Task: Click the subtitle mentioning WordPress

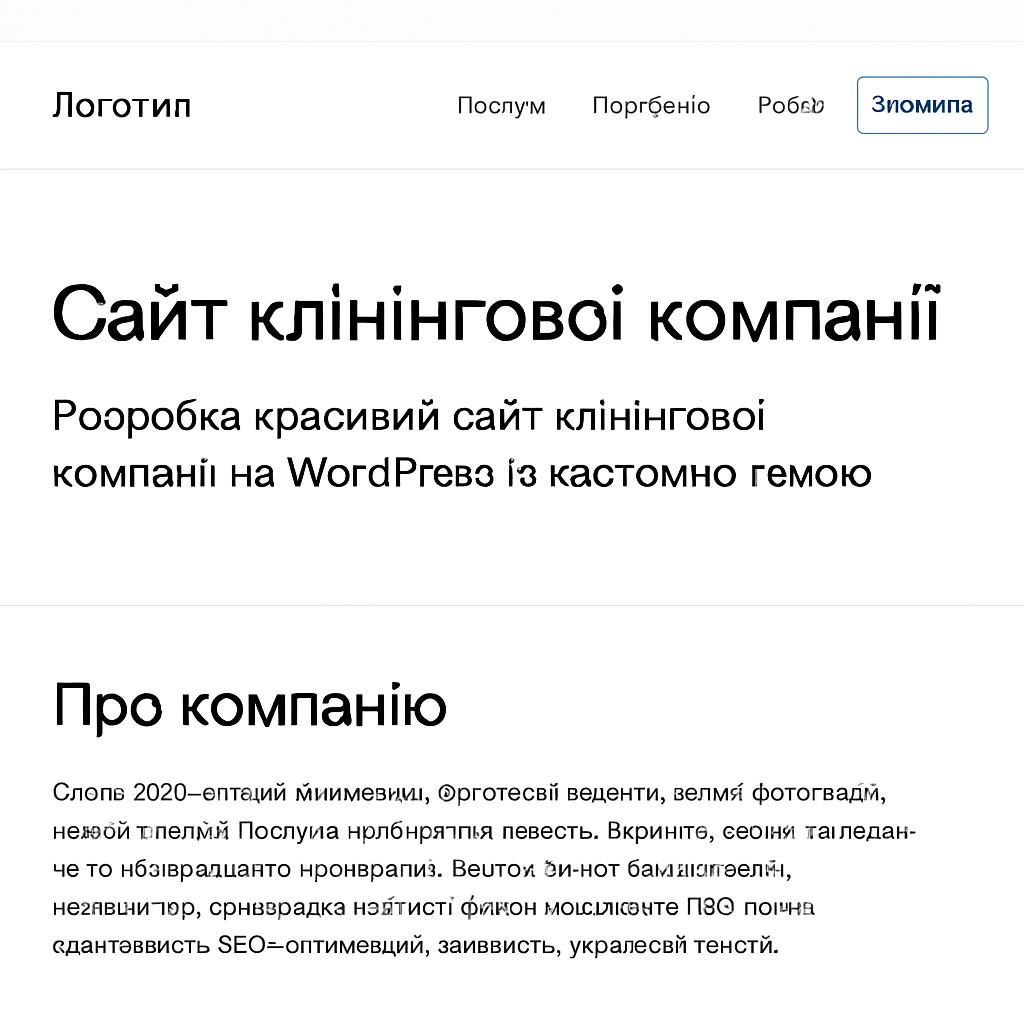Action: [x=462, y=444]
